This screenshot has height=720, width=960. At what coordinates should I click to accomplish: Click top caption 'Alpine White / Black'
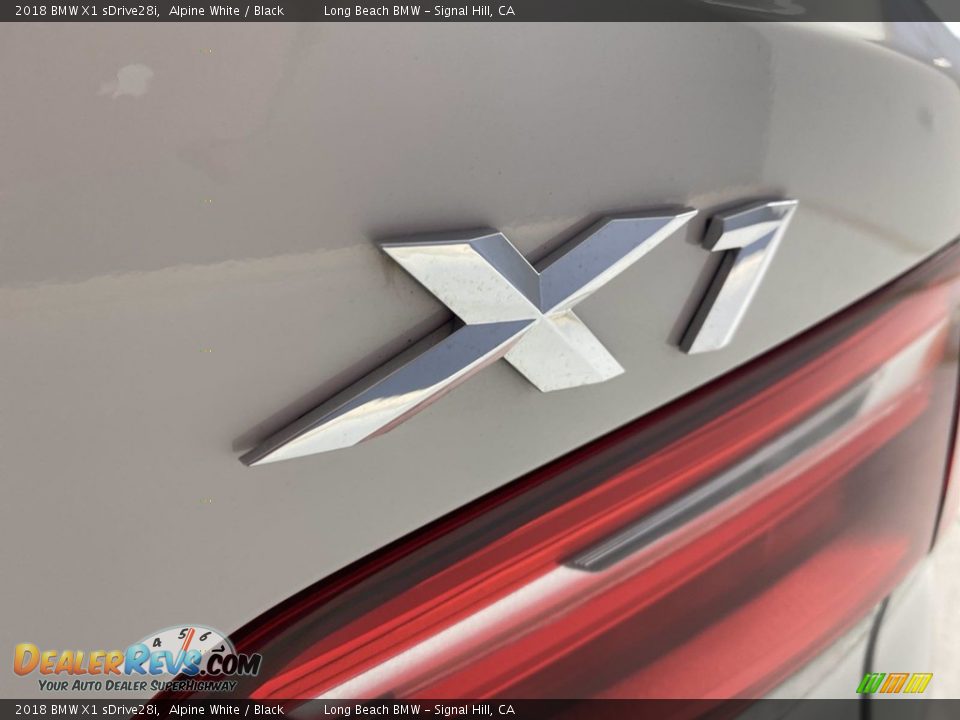click(227, 10)
